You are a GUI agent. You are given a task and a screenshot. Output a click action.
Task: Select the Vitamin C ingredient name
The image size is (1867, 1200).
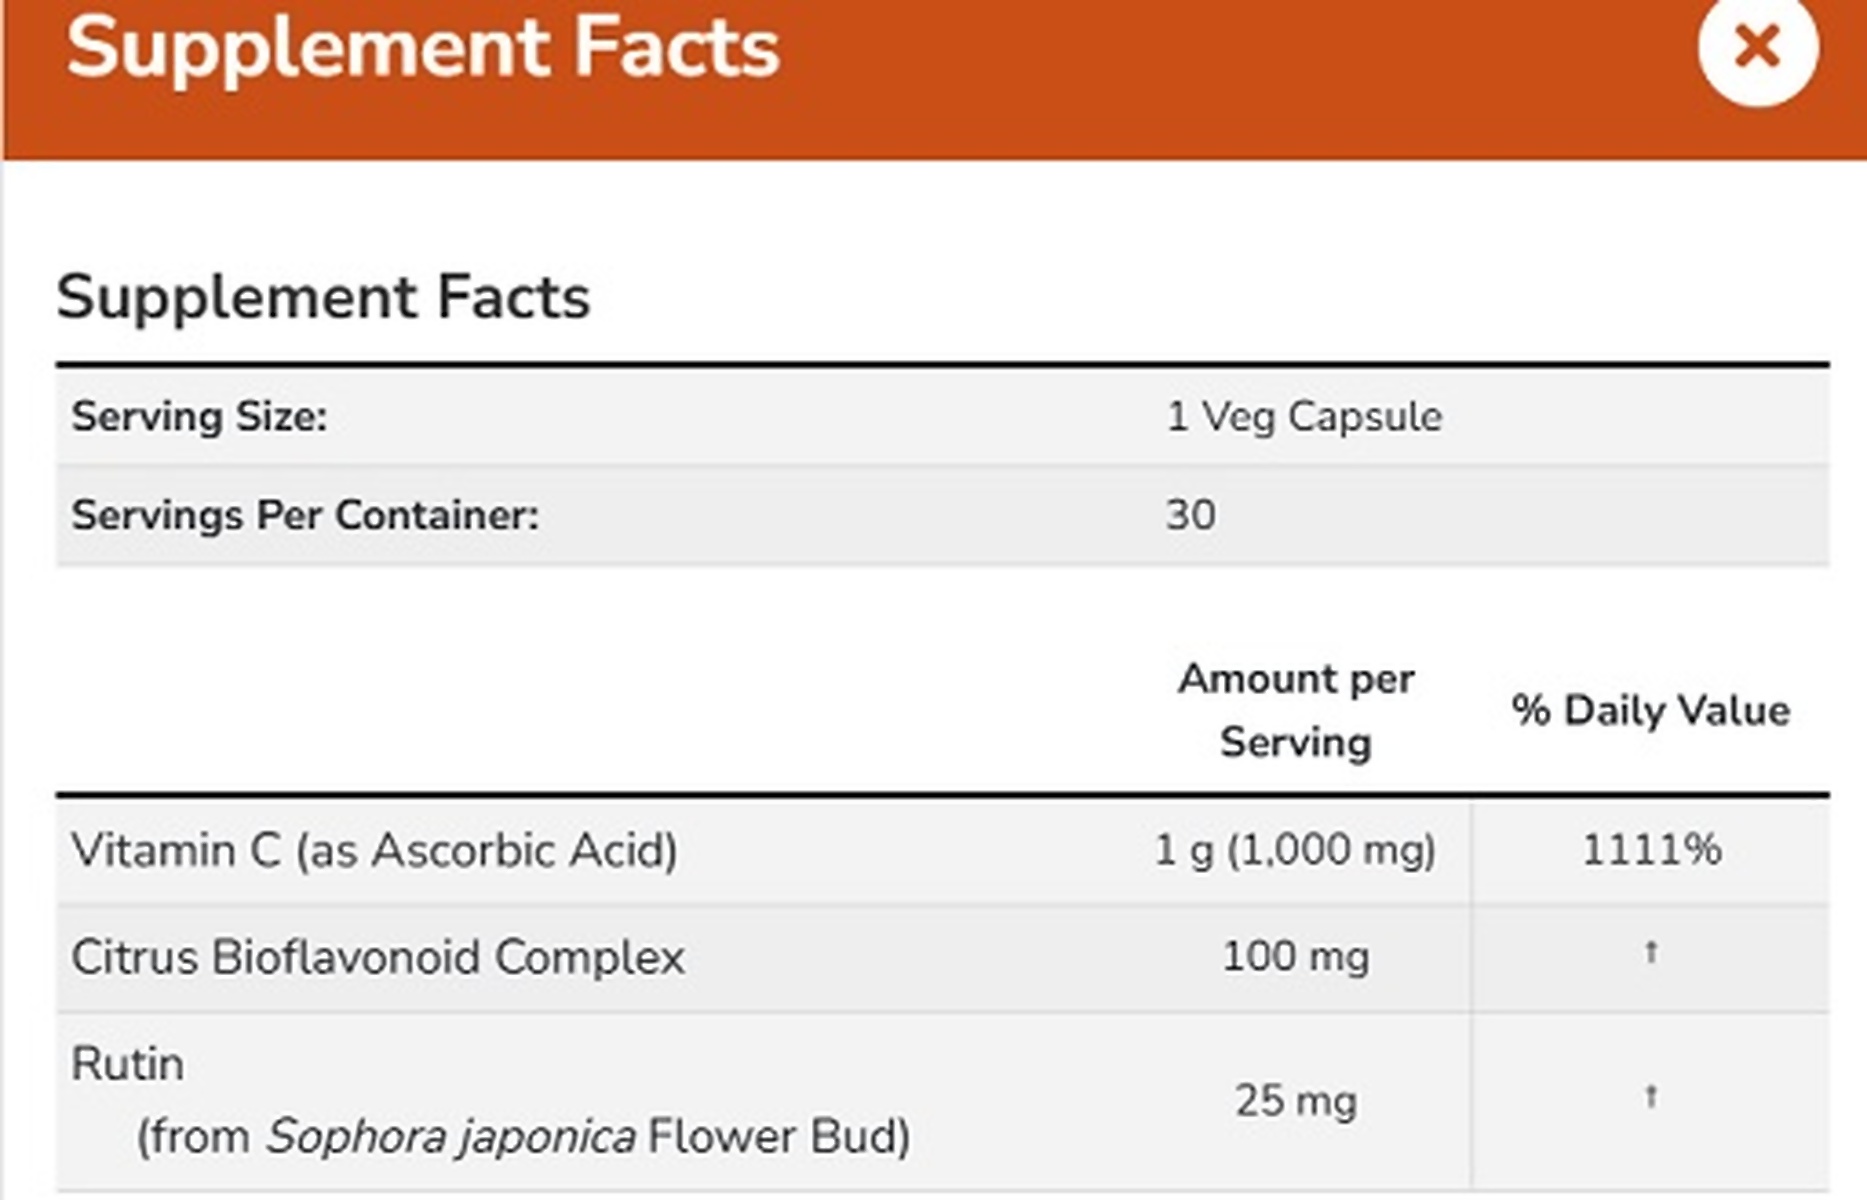(374, 851)
